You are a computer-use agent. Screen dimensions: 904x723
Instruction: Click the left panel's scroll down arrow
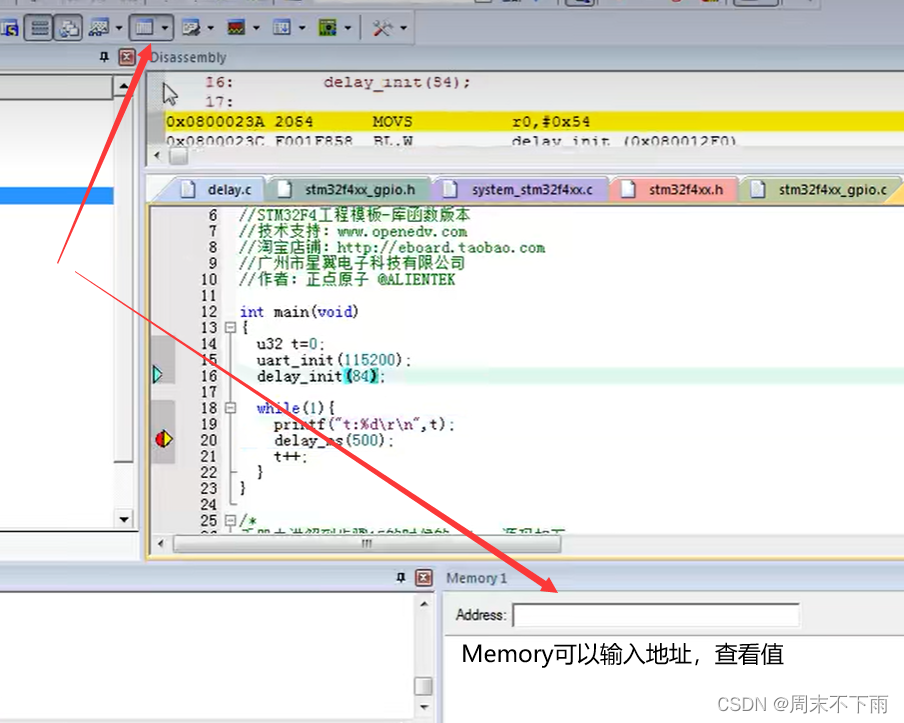(x=124, y=519)
